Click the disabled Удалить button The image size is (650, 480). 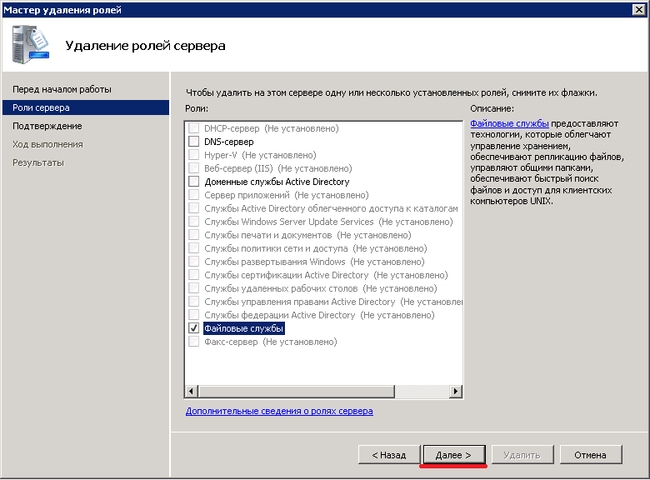coord(522,455)
